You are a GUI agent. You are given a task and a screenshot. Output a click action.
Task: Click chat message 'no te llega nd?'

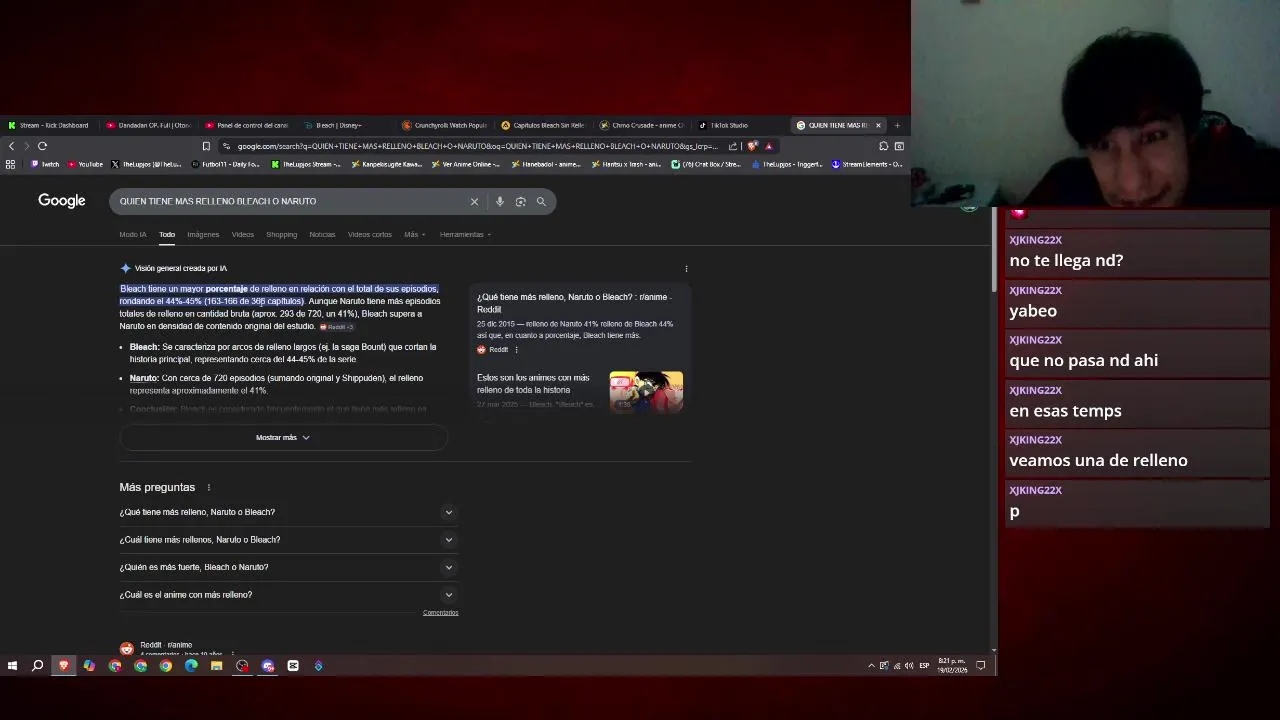tap(1066, 261)
